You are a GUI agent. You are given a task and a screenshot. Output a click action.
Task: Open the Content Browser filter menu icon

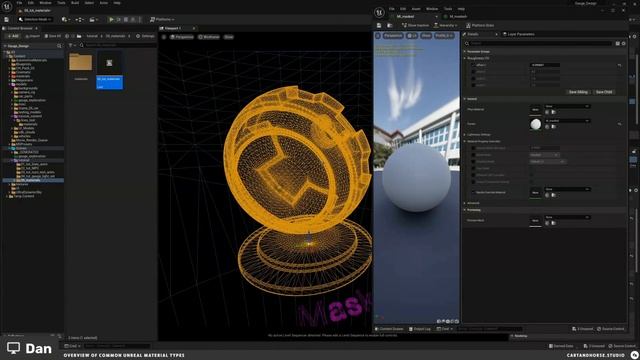[71, 45]
